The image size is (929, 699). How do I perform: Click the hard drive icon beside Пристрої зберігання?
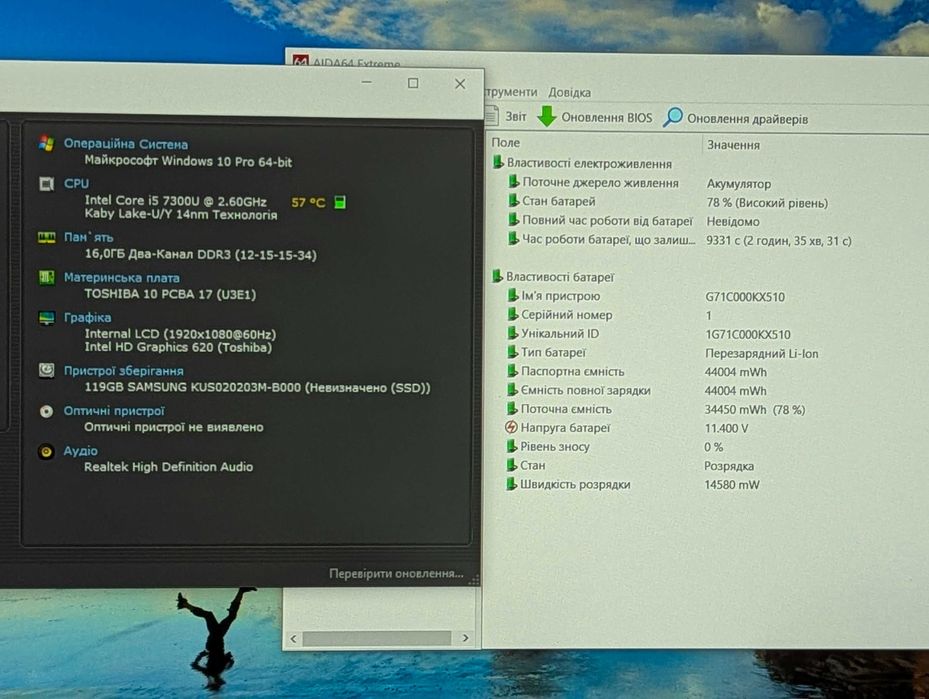(x=46, y=371)
